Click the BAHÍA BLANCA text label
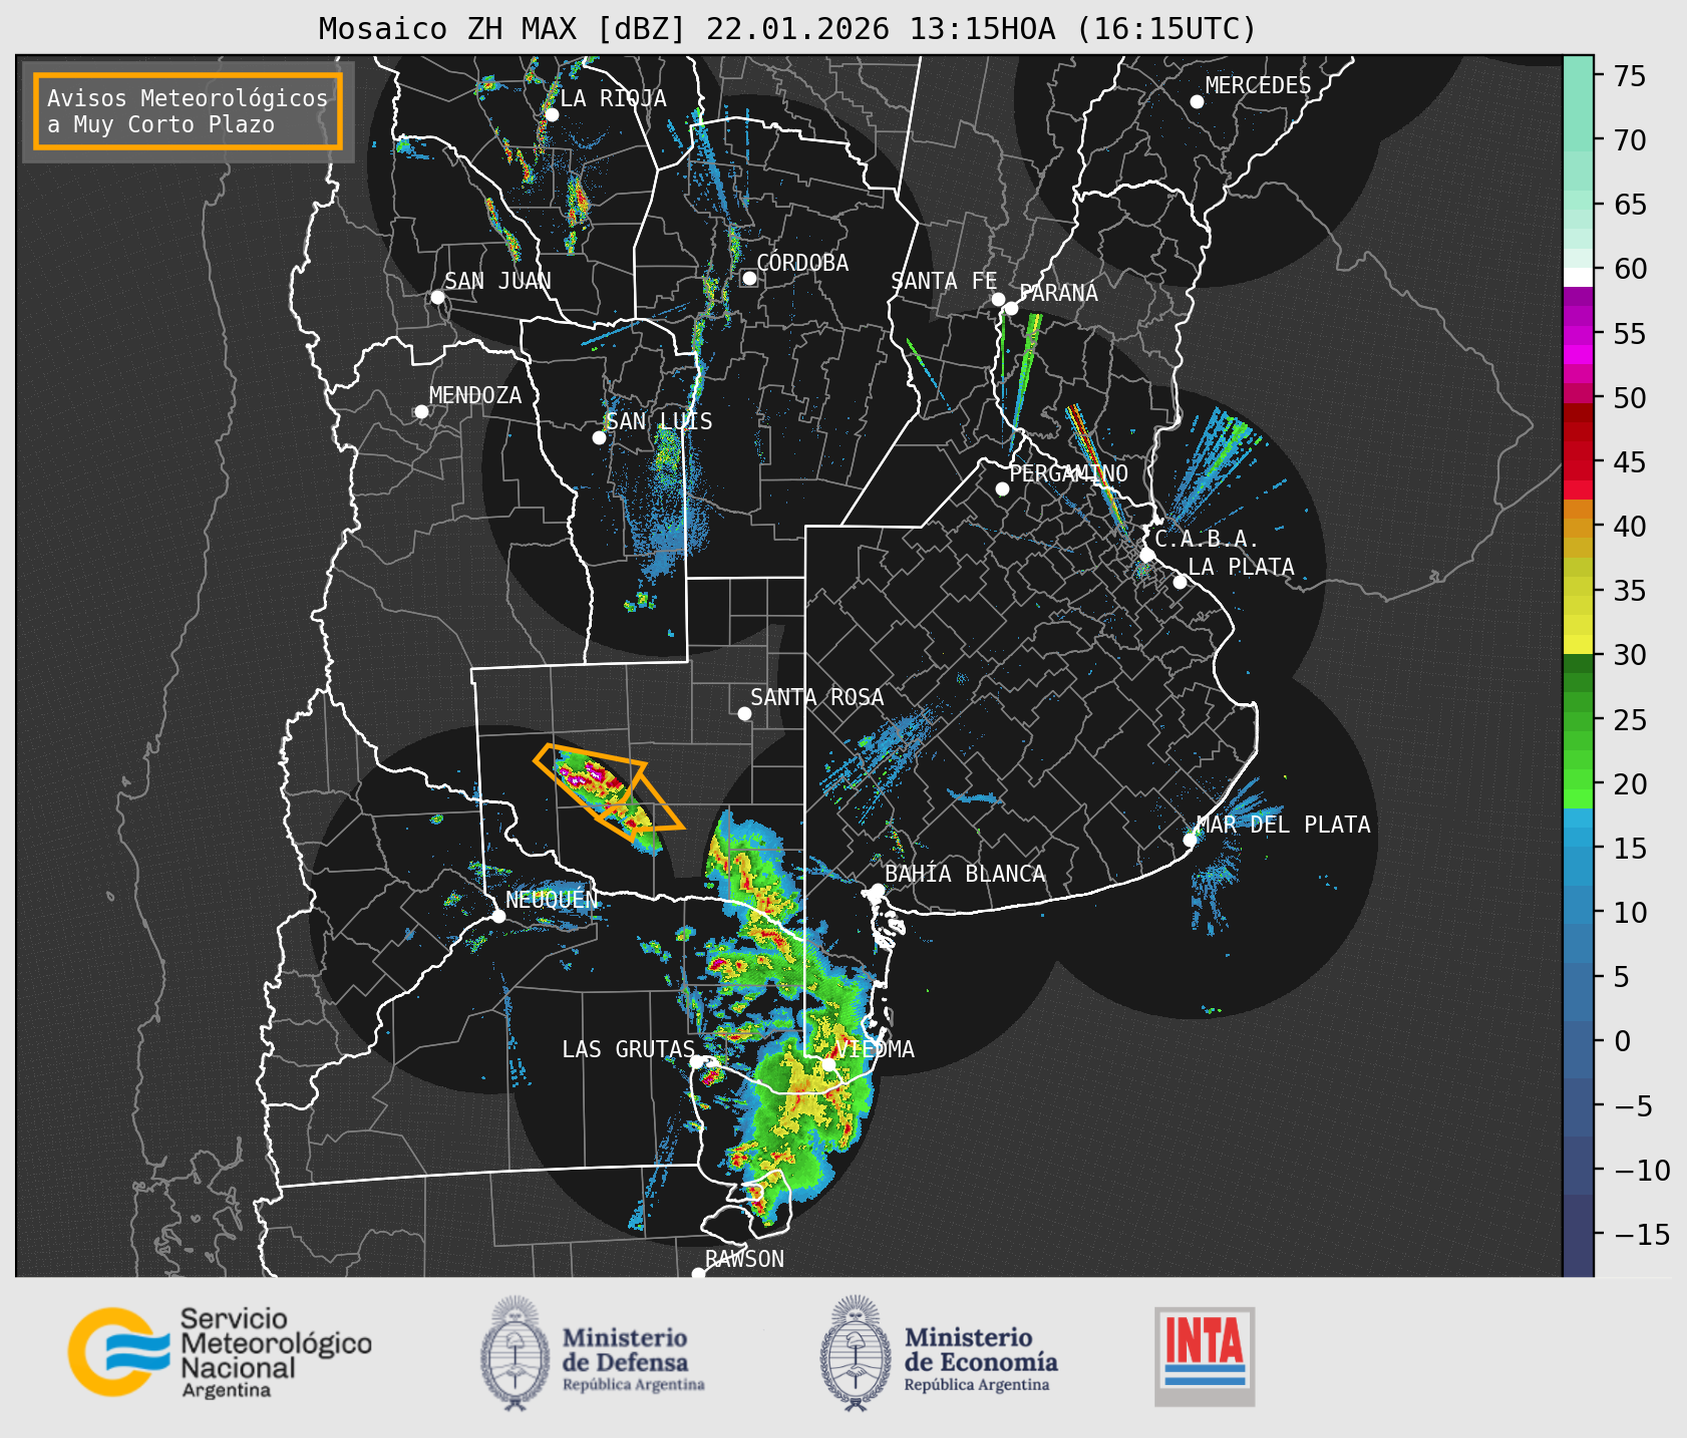The image size is (1687, 1438). (965, 873)
